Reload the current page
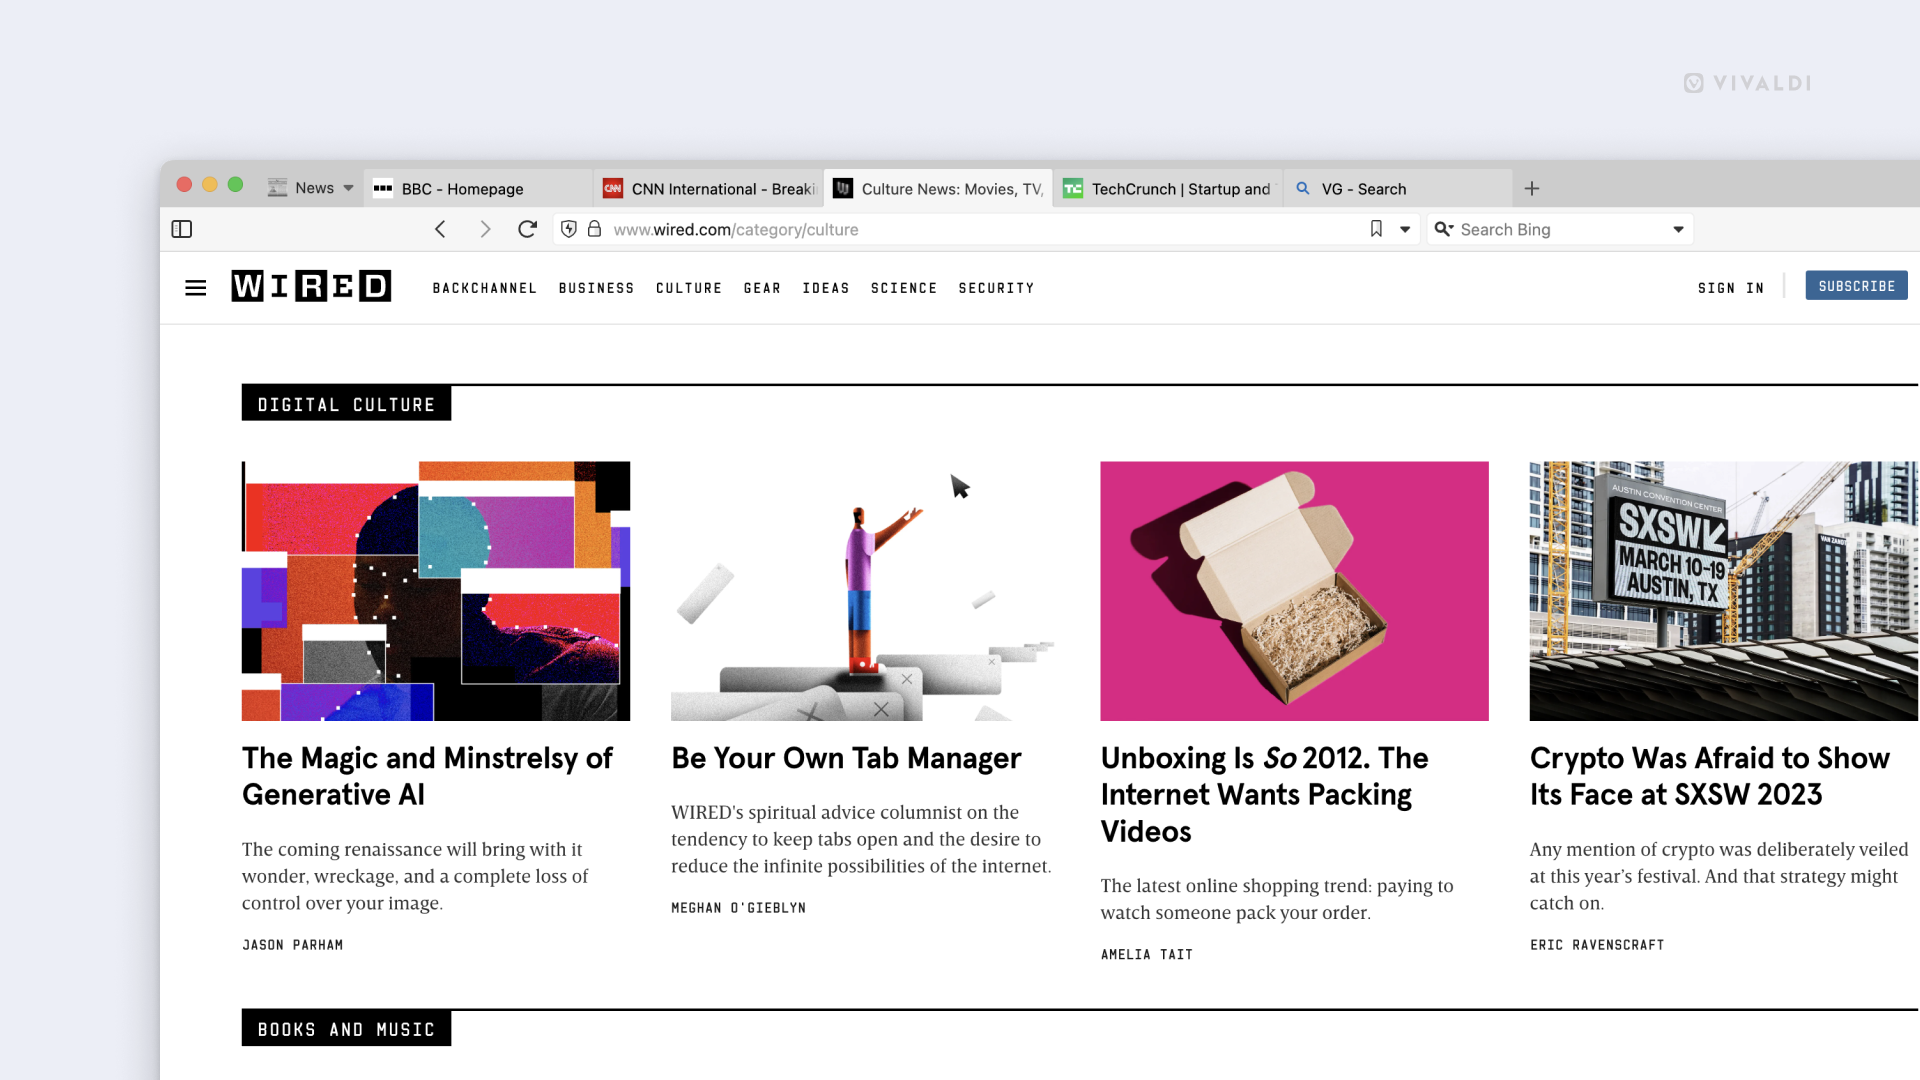Screen dimensions: 1920x1080 pyautogui.click(x=528, y=229)
